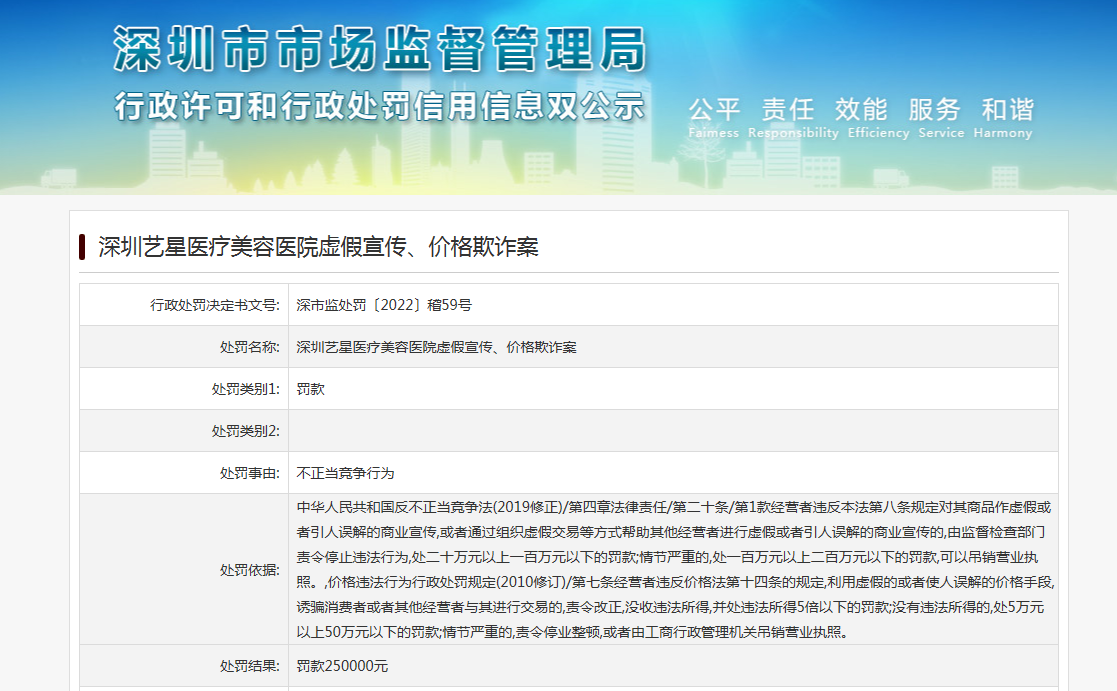Click the banner title 深圳市市场监督管理局
The image size is (1117, 691).
point(380,49)
